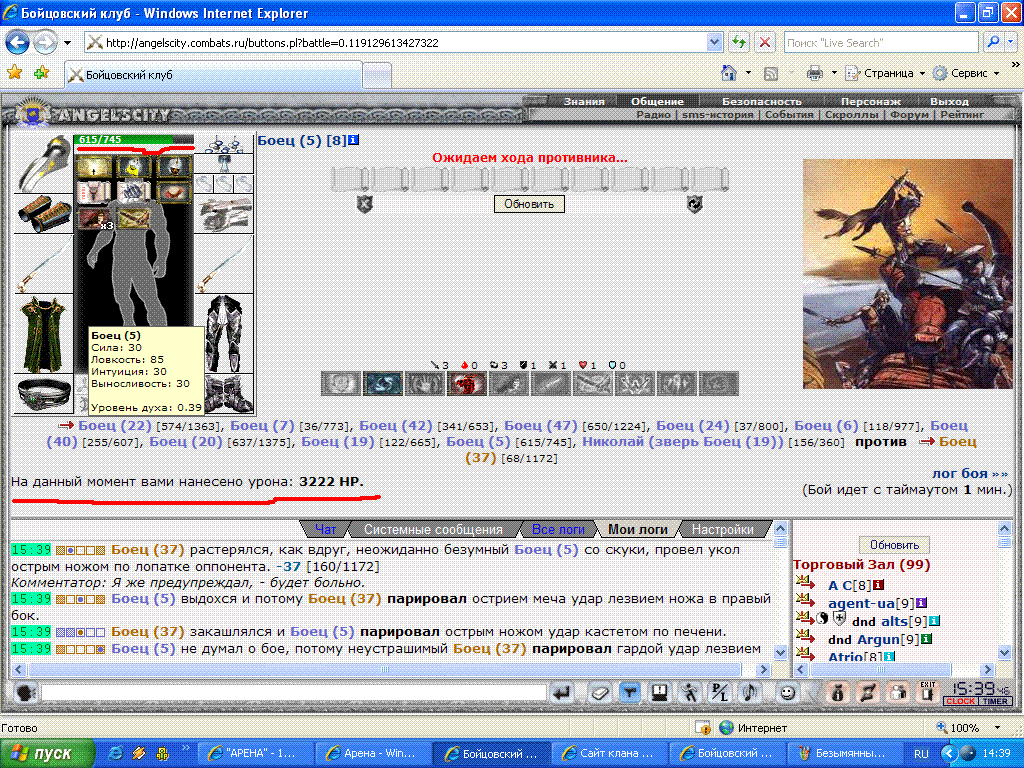Screen dimensions: 1024x768
Task: Open the Live Search options dropdown
Action: point(1011,43)
